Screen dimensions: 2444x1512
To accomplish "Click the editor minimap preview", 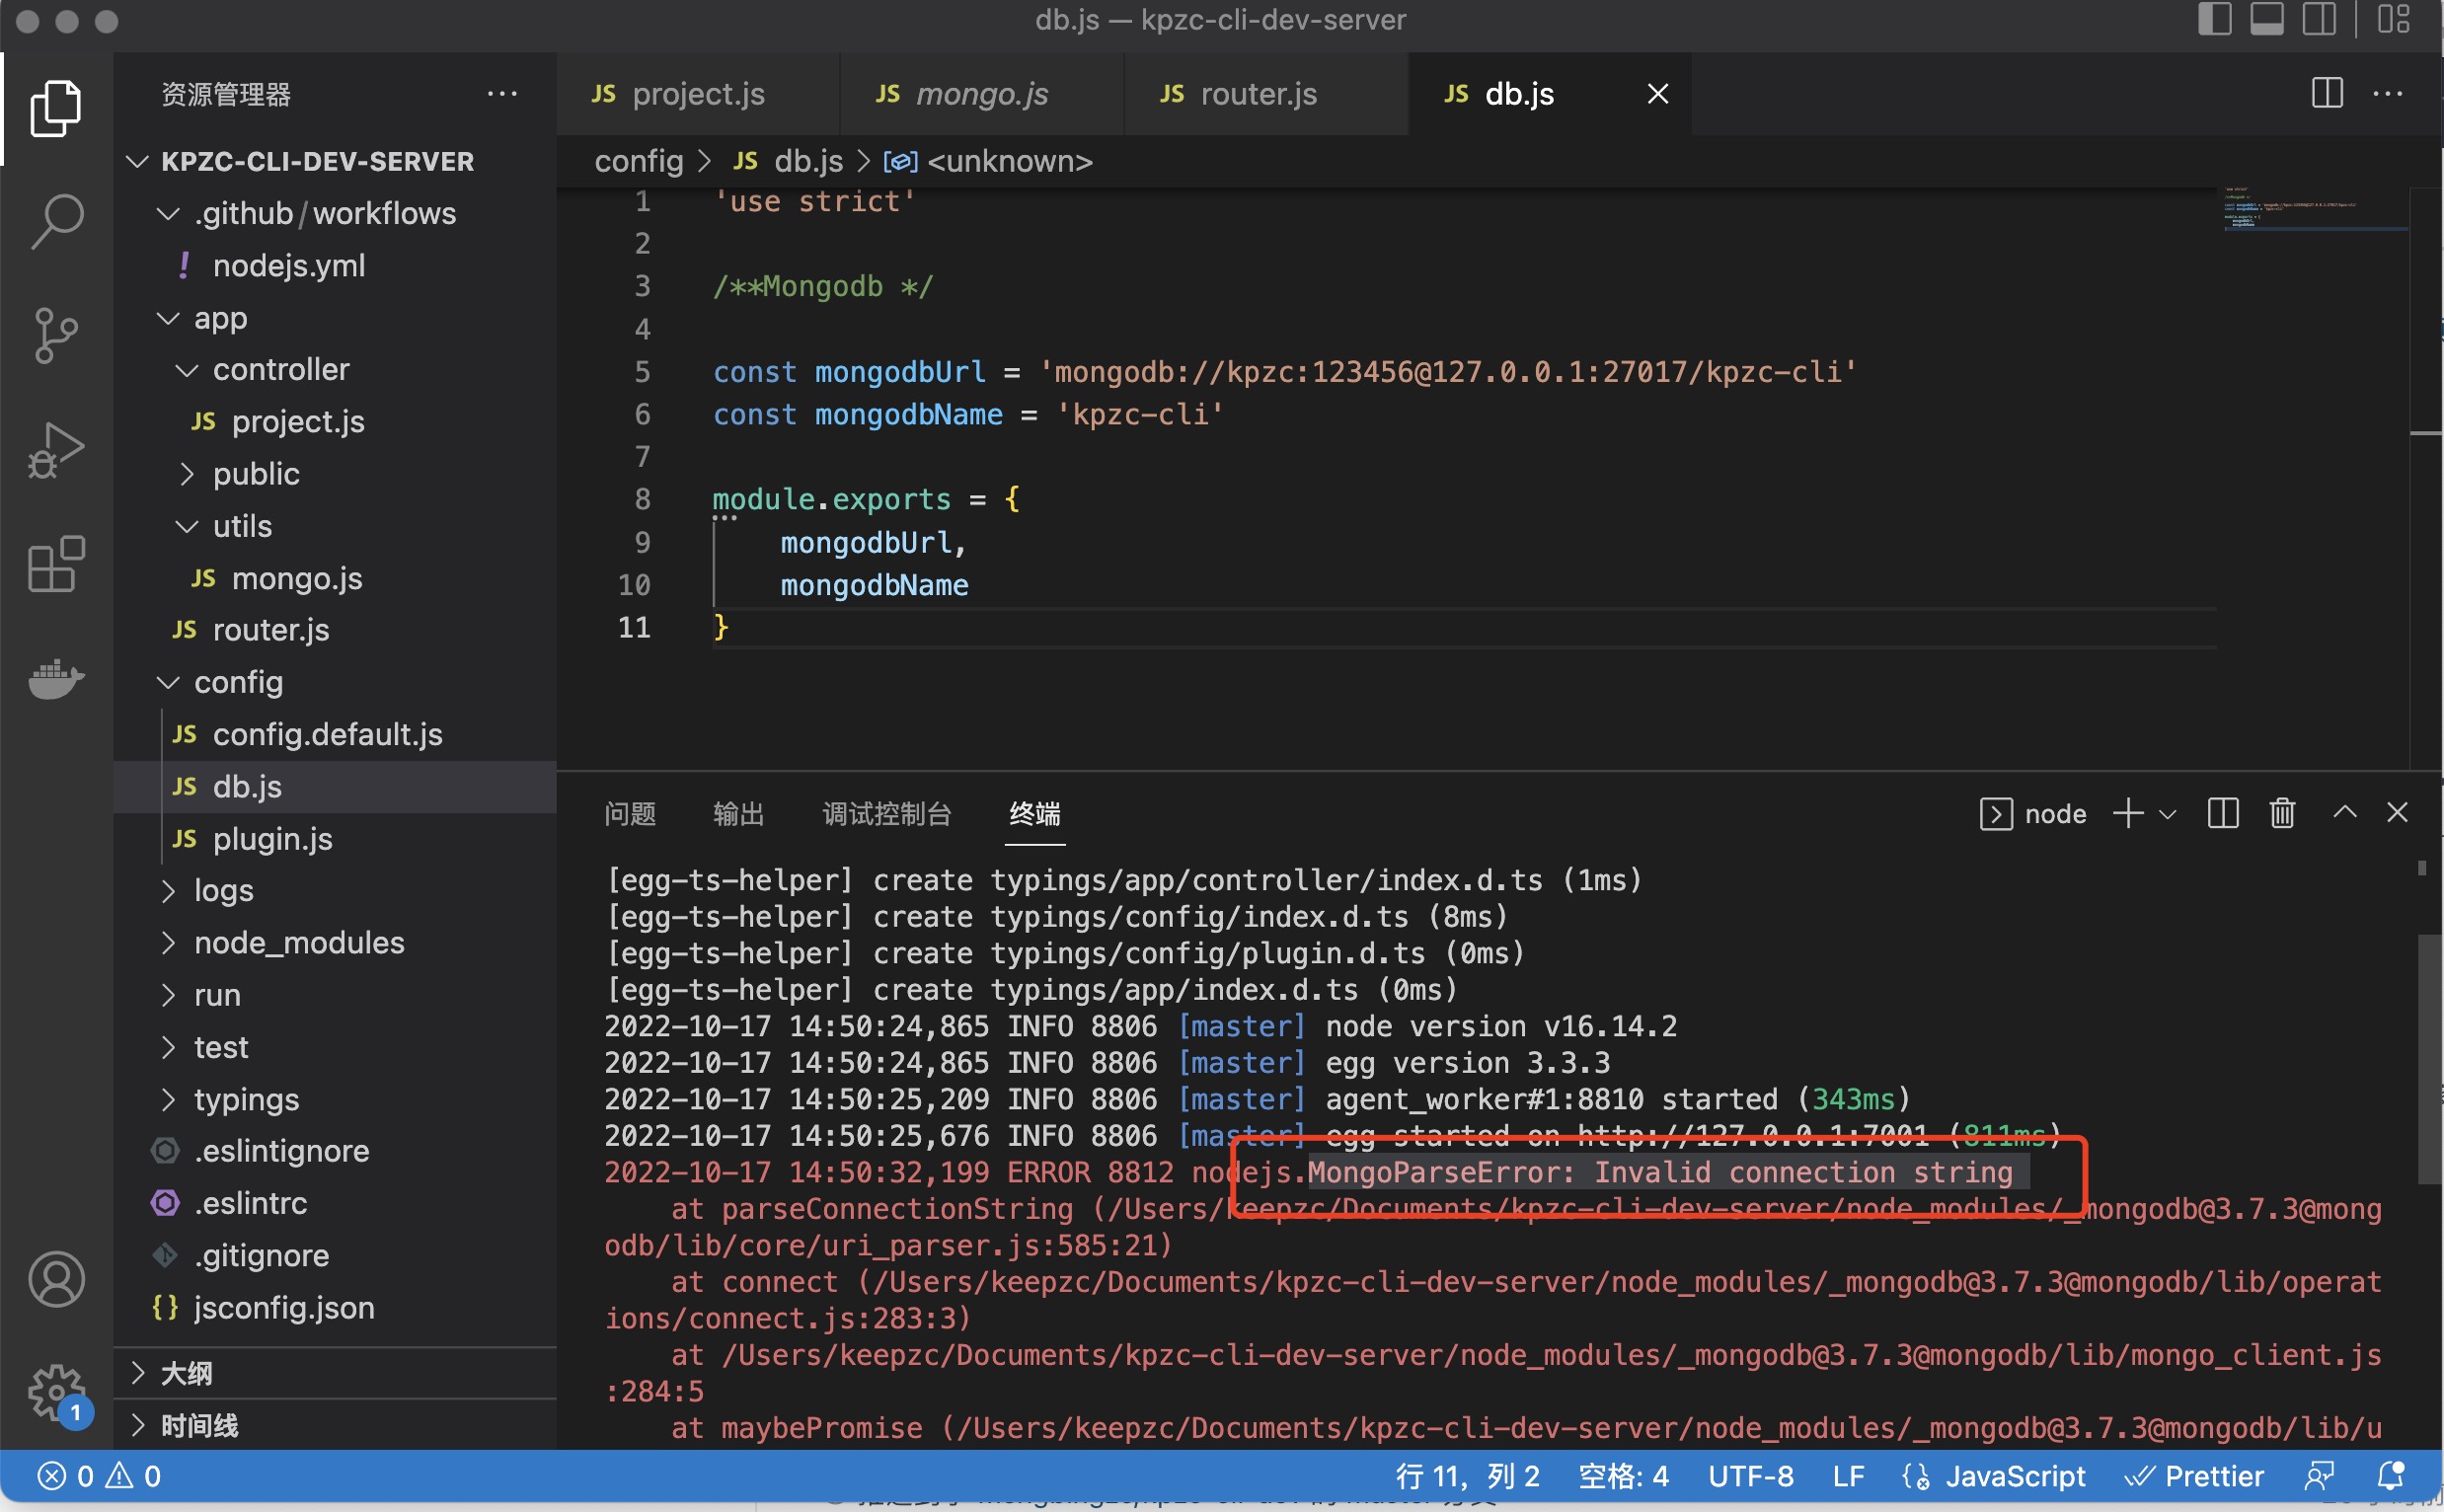I will 2313,209.
